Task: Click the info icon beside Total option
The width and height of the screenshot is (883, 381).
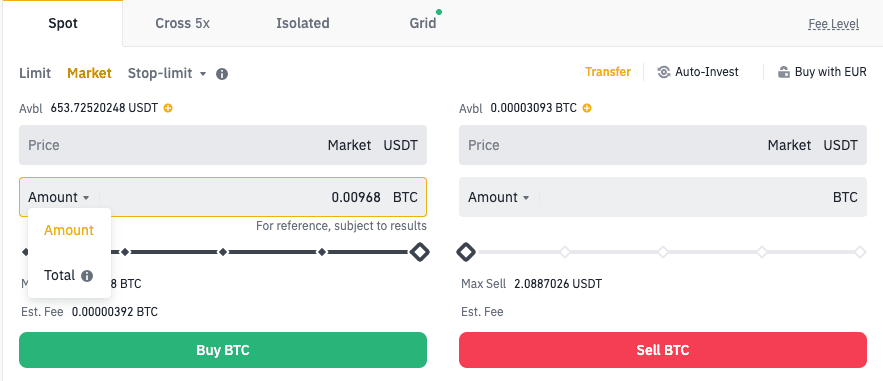Action: point(87,276)
